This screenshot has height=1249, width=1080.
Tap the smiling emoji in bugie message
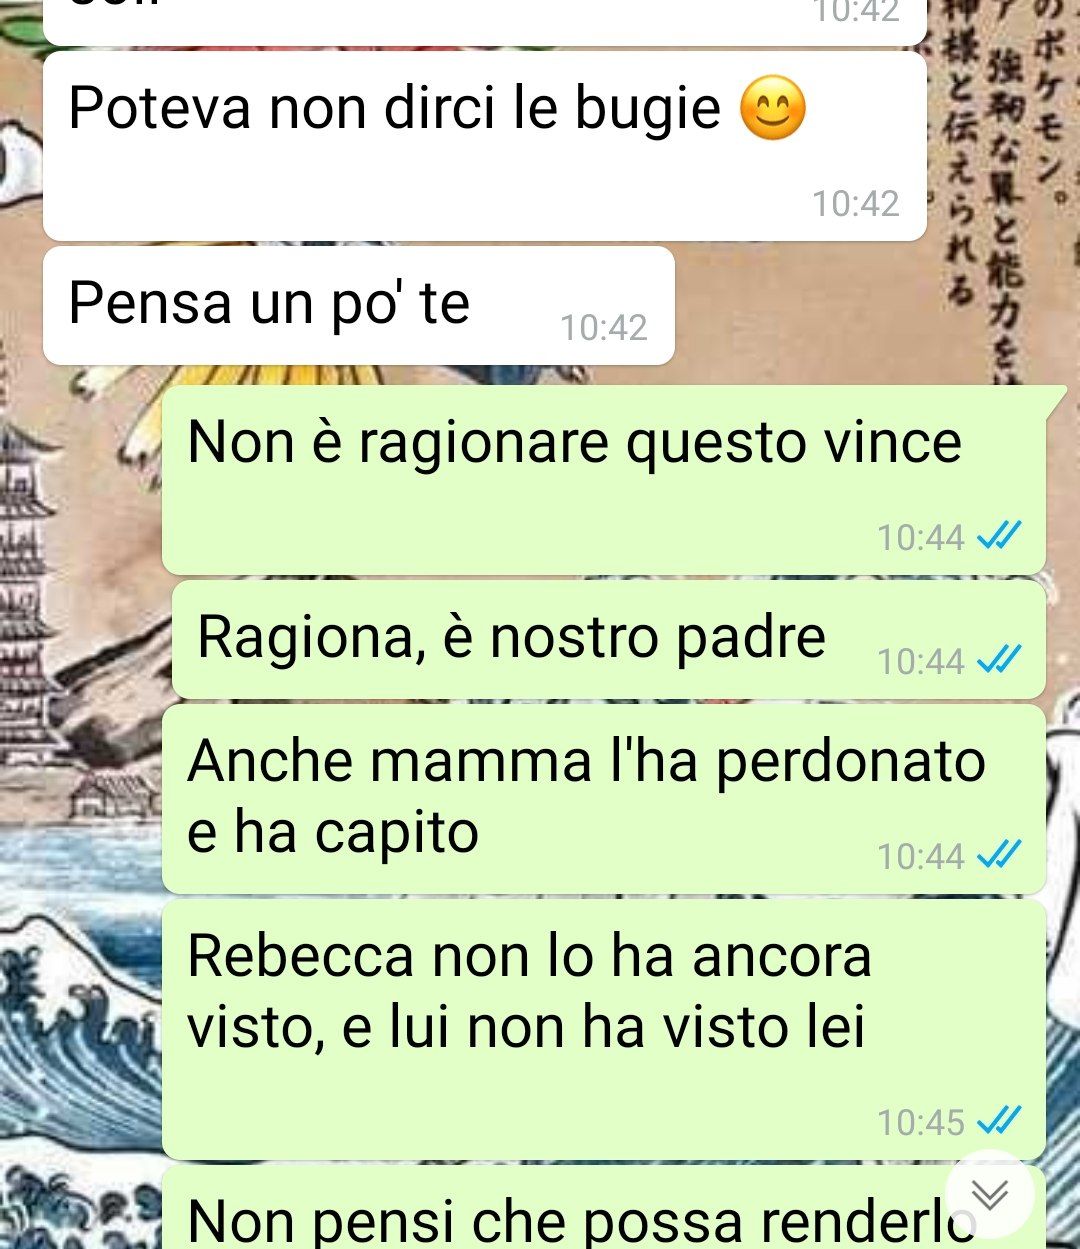point(773,108)
